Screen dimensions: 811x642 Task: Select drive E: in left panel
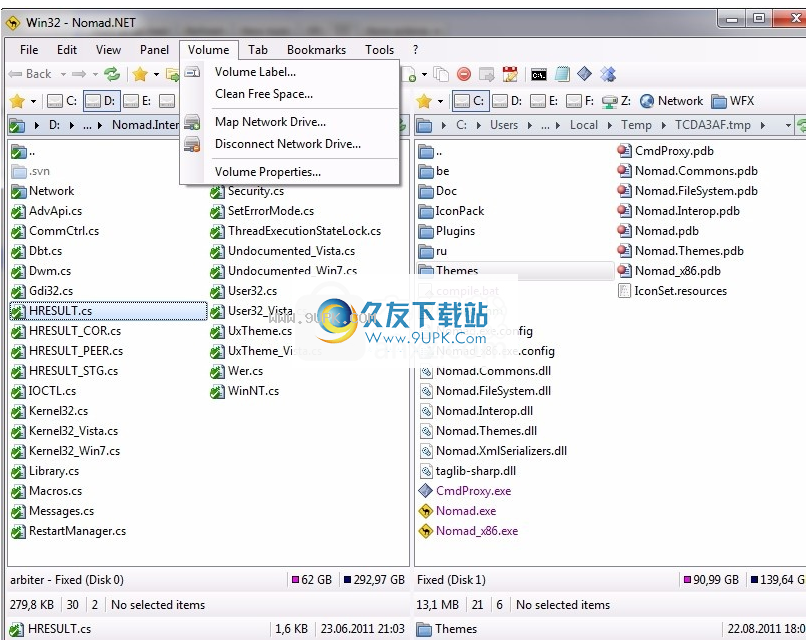point(138,101)
